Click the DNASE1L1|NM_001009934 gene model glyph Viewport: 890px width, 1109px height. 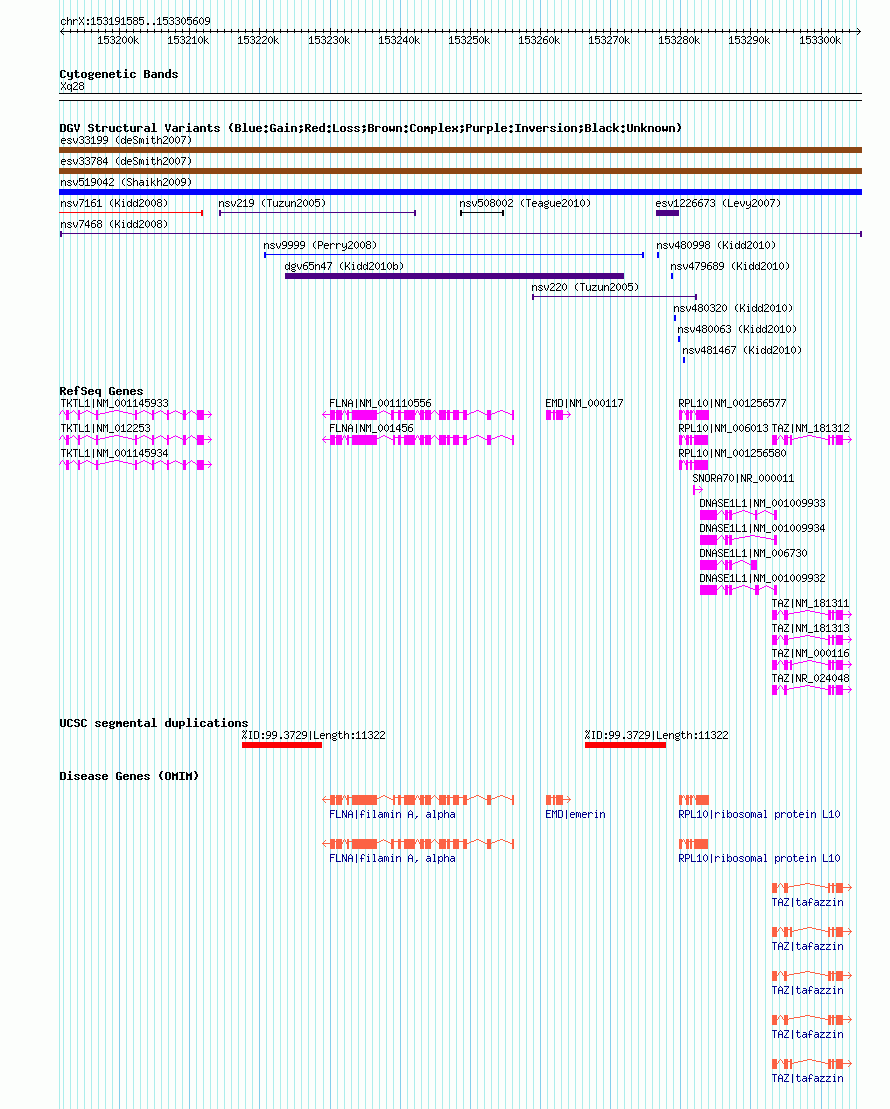[739, 540]
